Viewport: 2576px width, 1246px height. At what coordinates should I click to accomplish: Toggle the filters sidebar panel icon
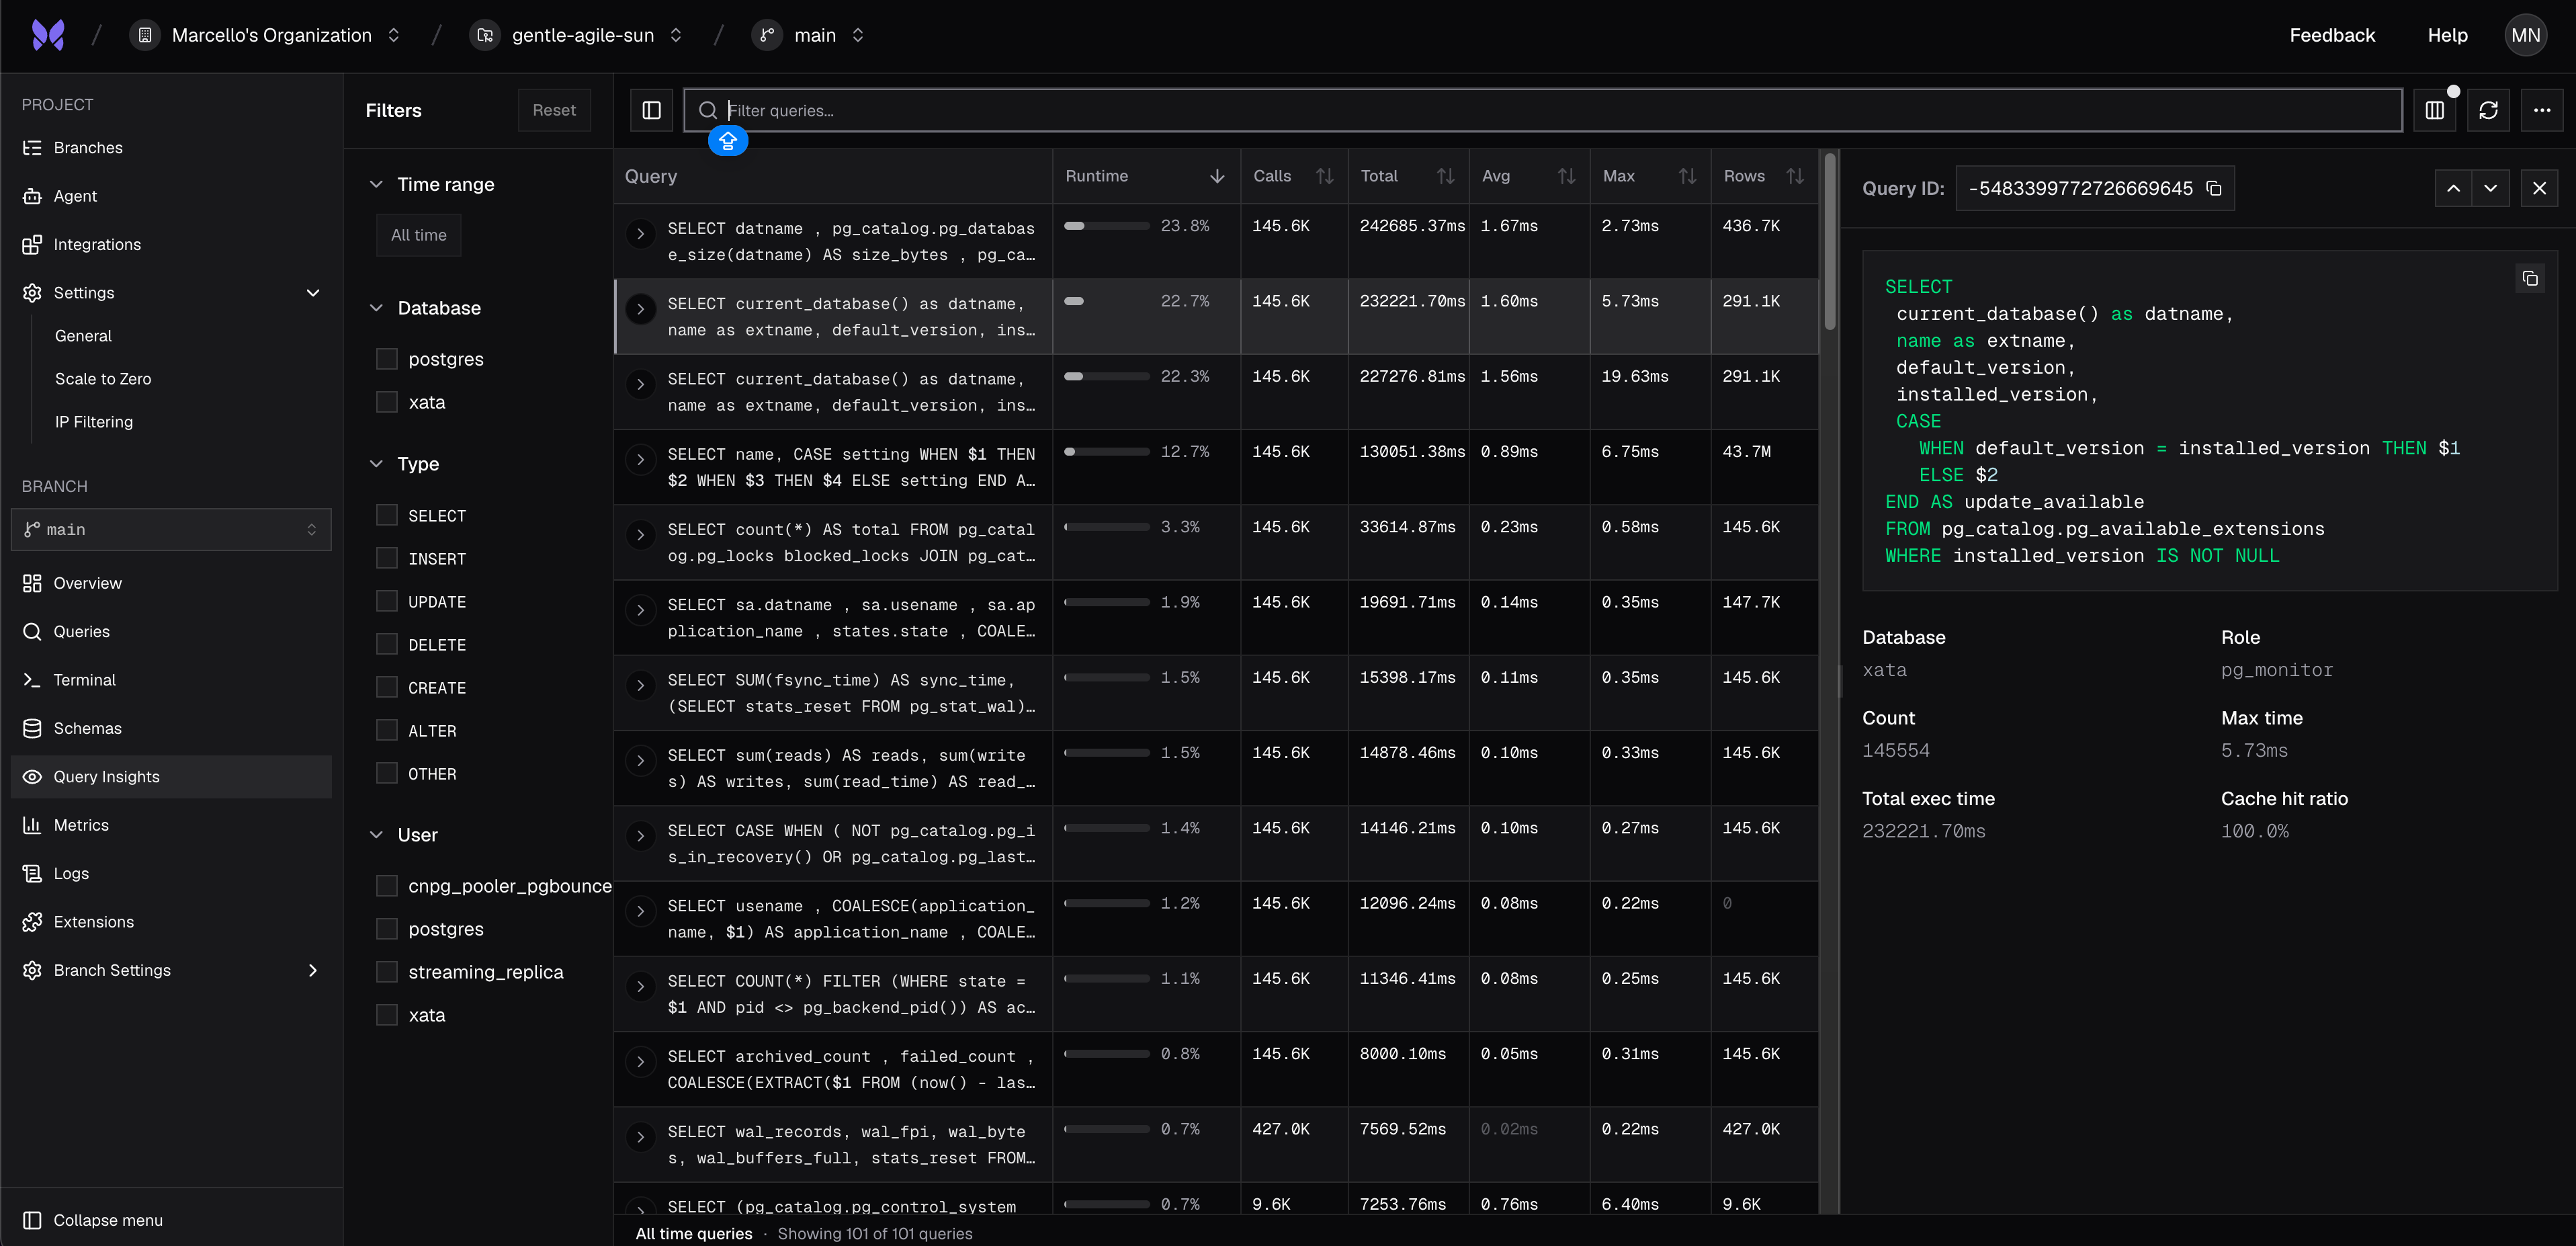click(651, 110)
